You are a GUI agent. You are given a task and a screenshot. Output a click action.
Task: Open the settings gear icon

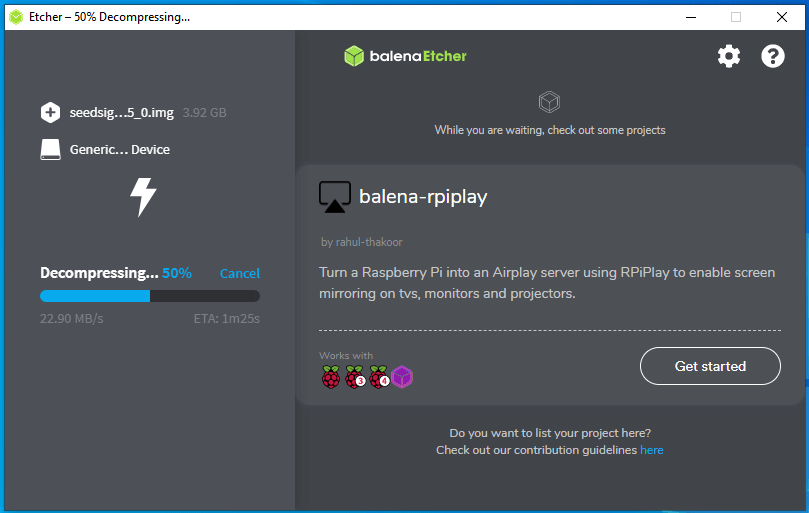[729, 56]
